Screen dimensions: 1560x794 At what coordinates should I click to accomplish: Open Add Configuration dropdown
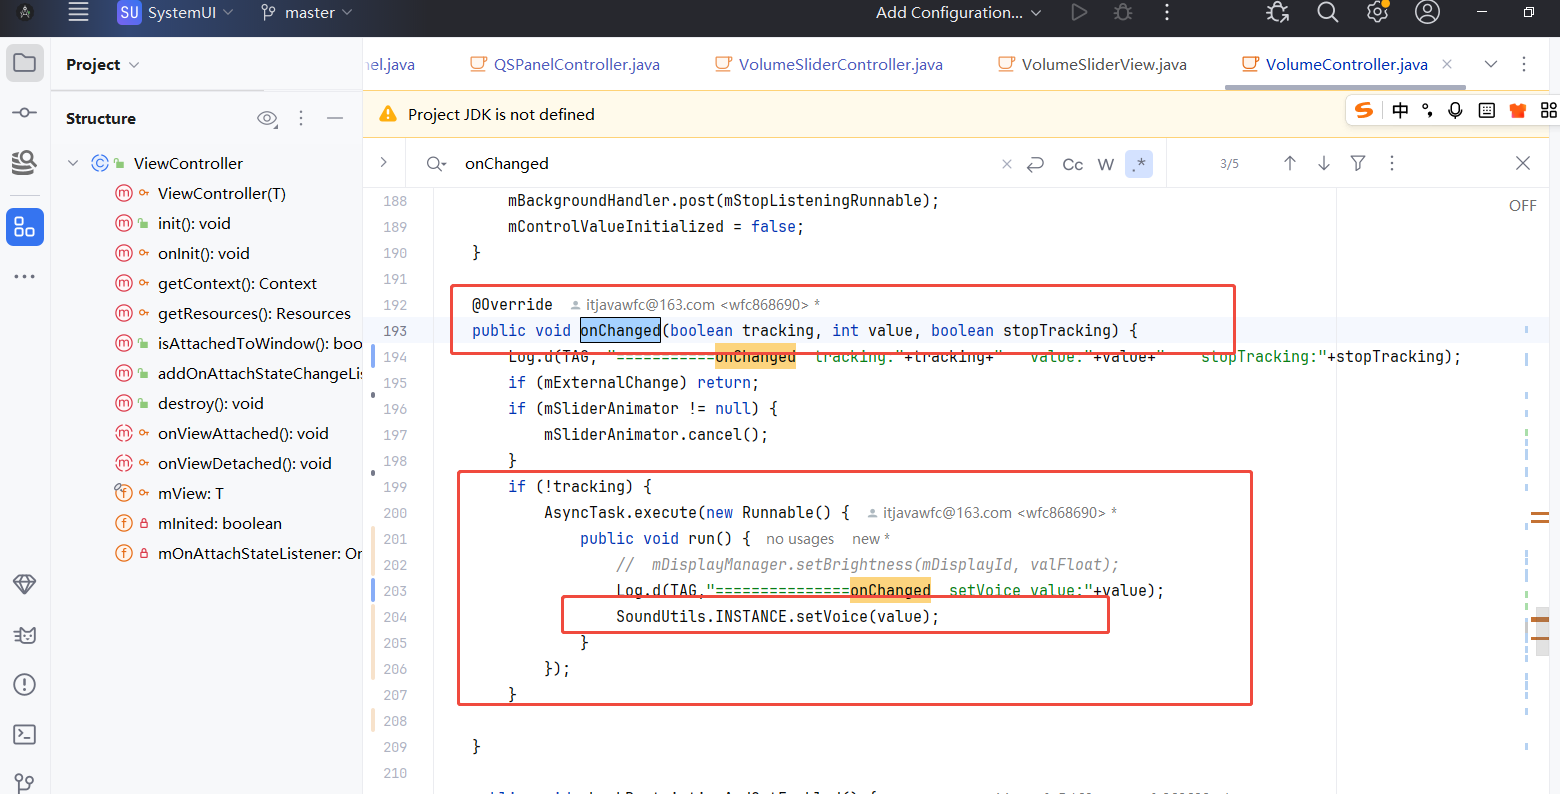coord(958,12)
